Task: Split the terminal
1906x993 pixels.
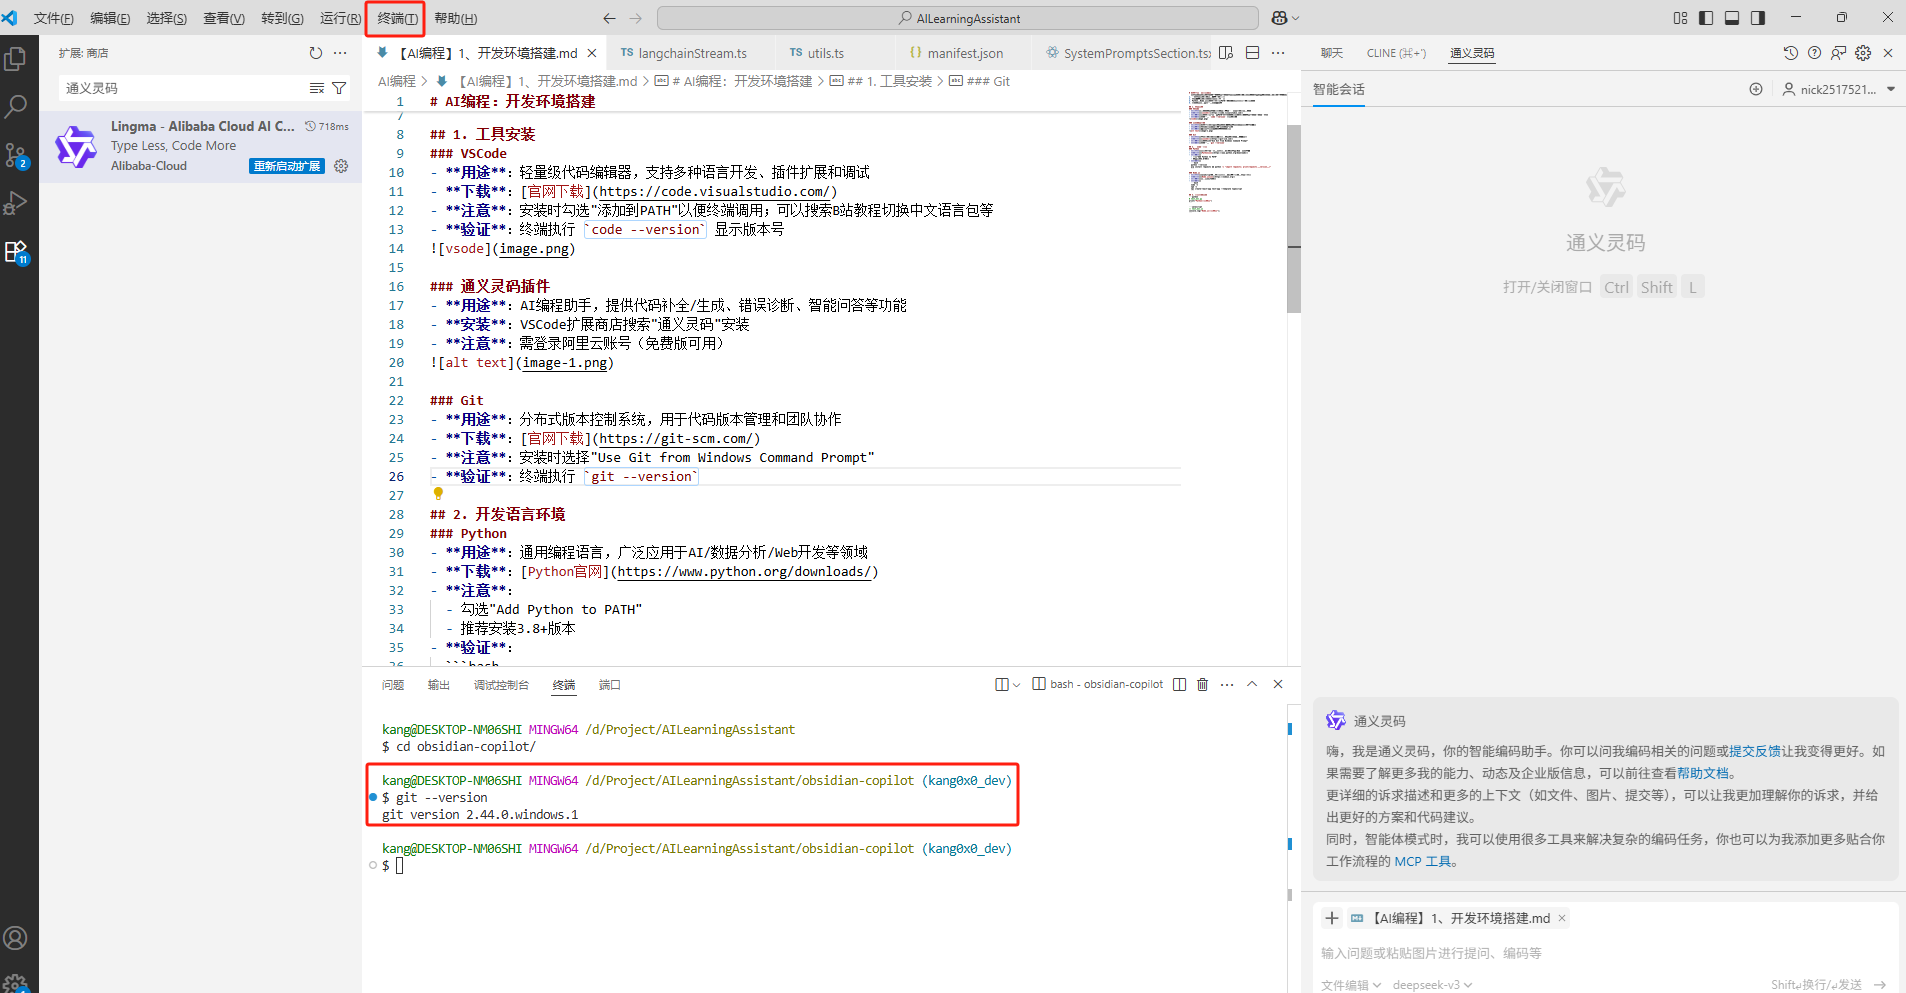Action: coord(1179,684)
